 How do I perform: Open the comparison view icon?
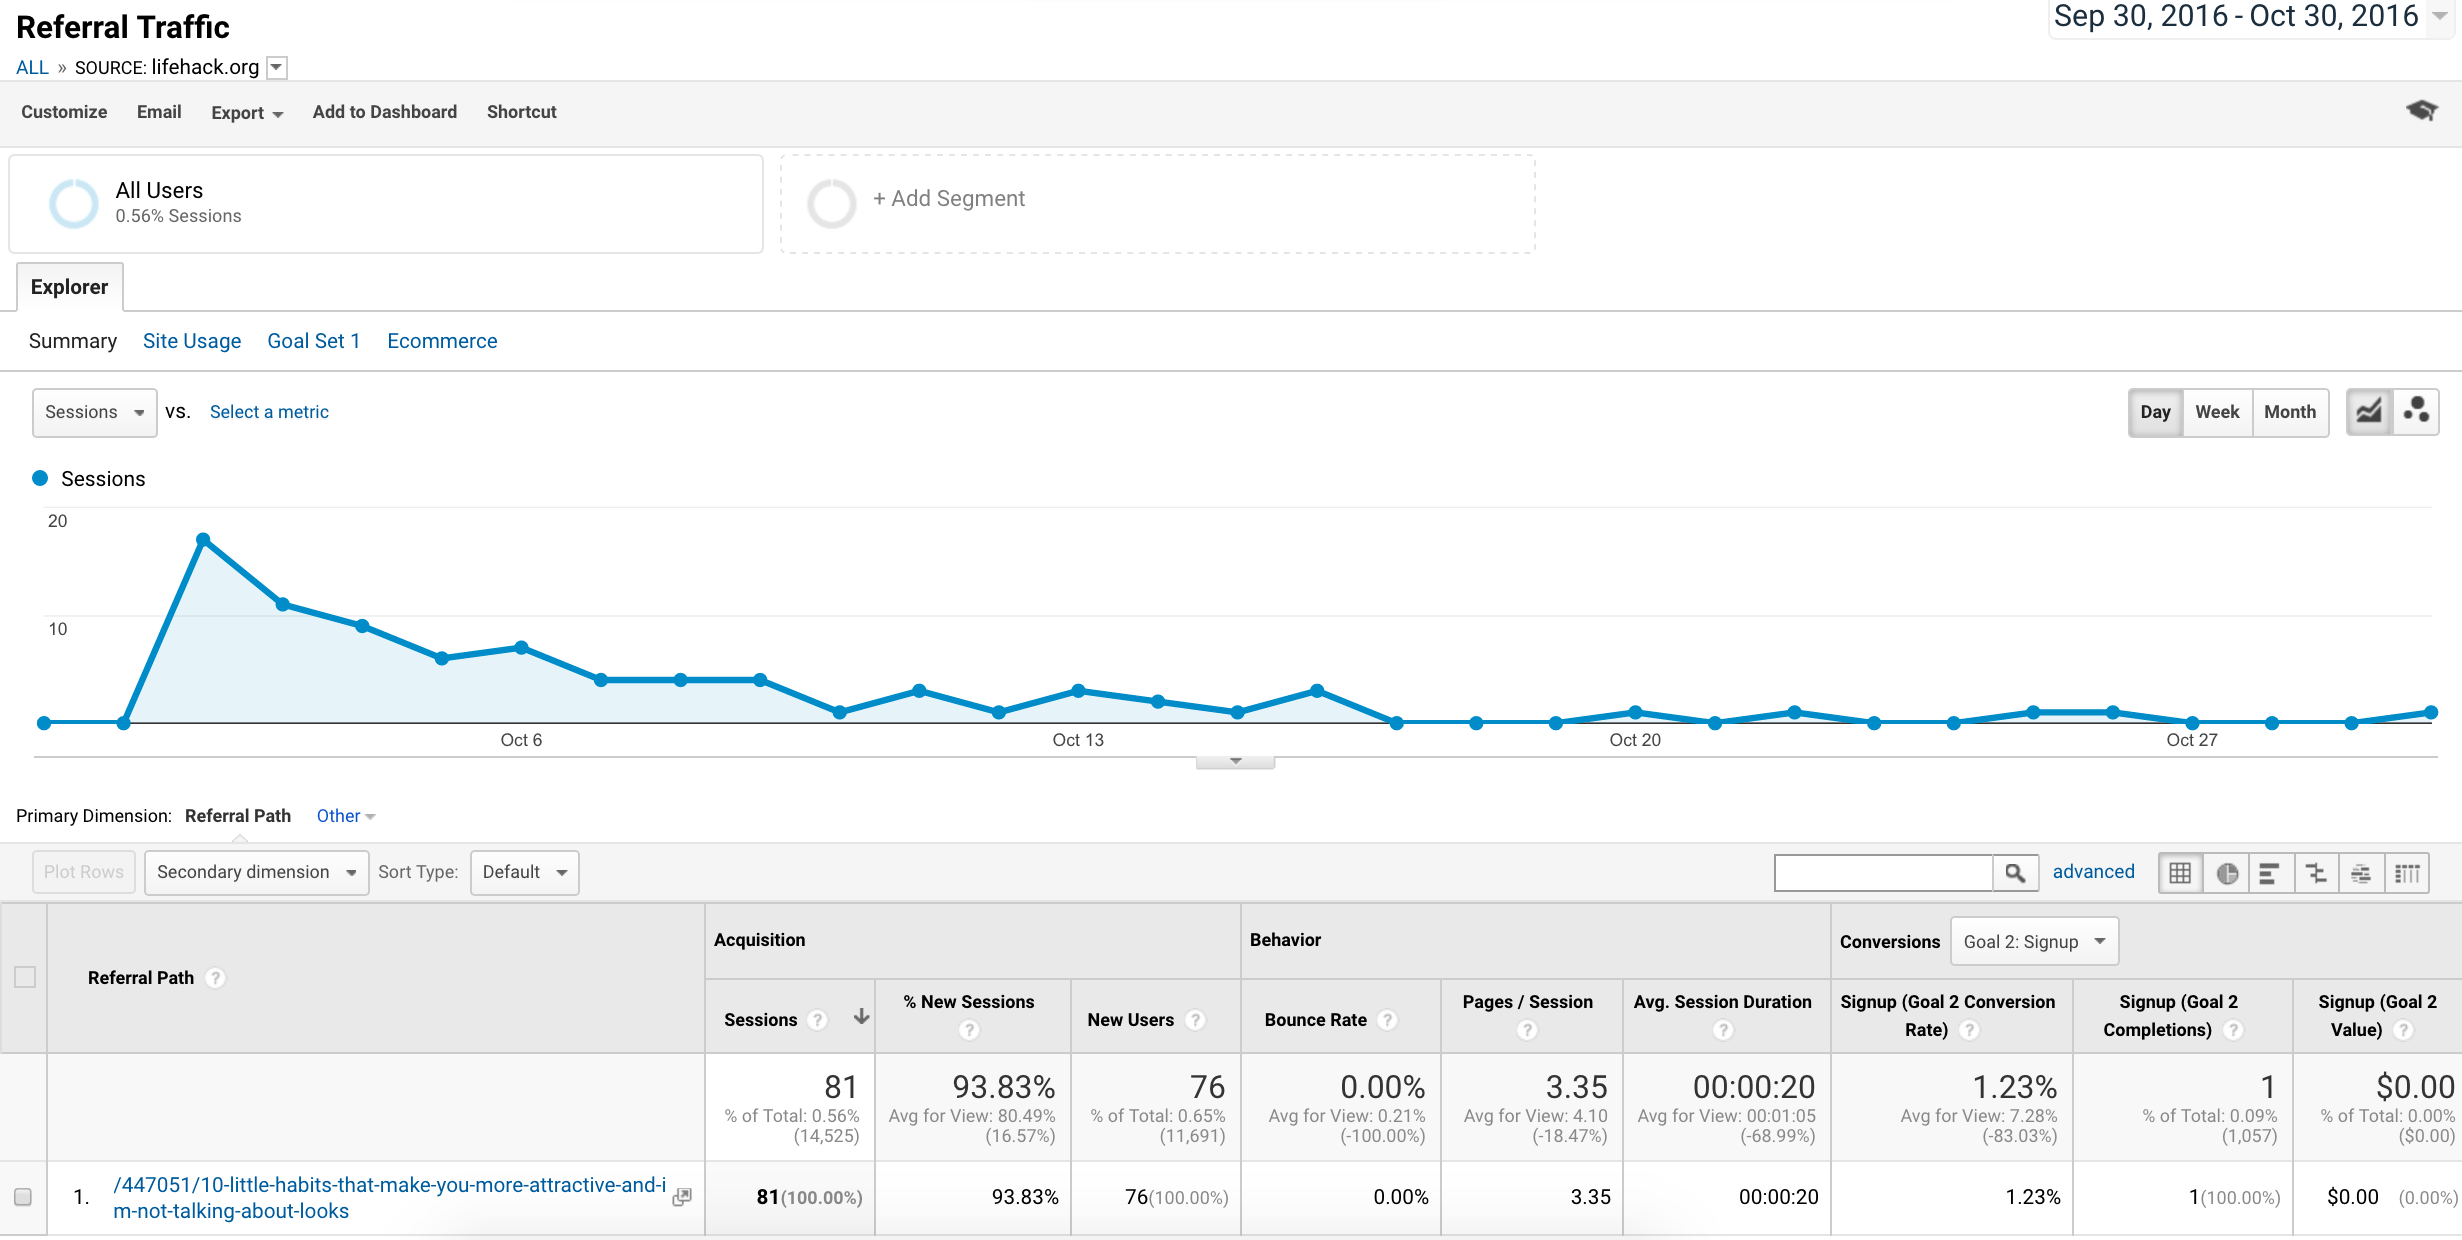coord(2316,873)
